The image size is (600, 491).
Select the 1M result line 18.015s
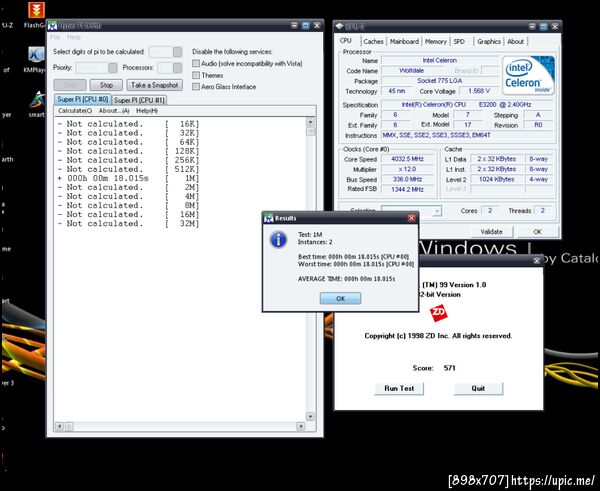[128, 178]
